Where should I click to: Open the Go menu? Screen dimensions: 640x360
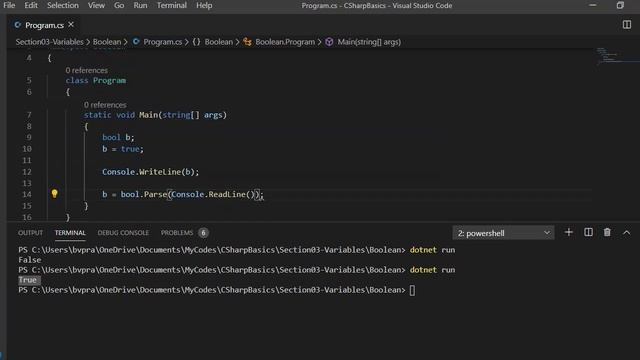119,5
